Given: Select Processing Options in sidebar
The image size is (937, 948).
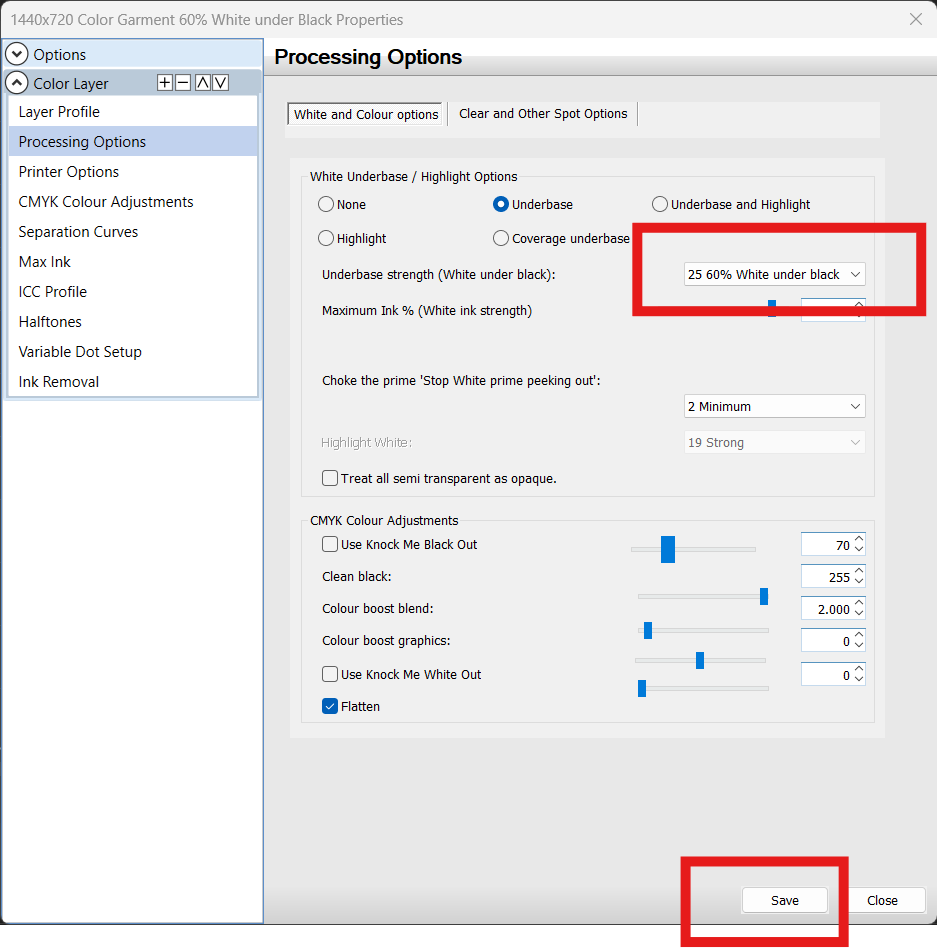Looking at the screenshot, I should pos(133,141).
